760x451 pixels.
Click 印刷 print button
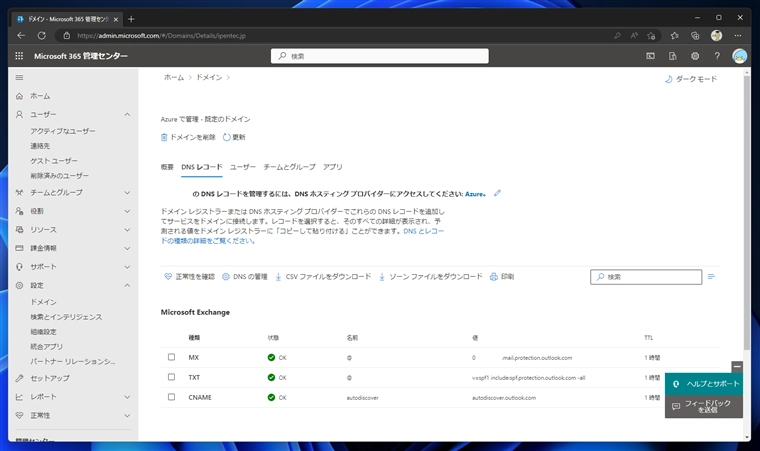pyautogui.click(x=502, y=276)
